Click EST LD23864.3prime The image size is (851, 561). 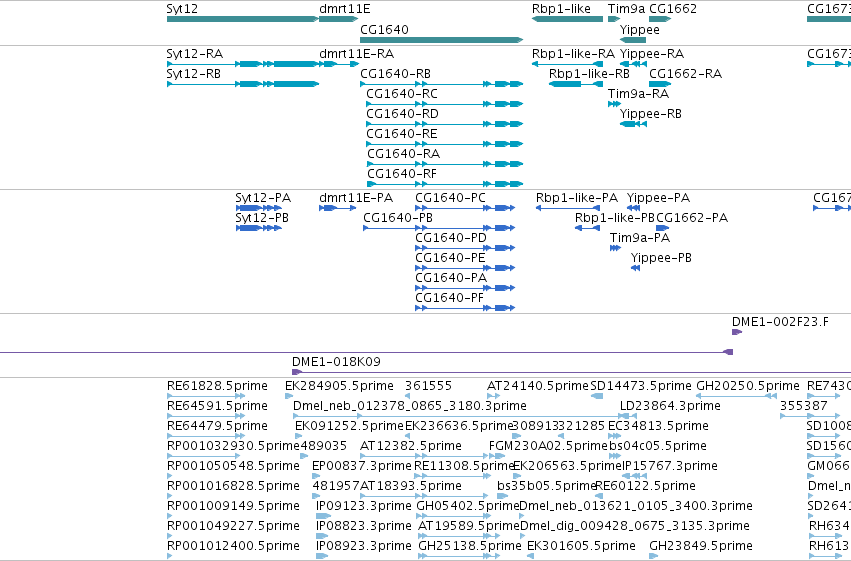tap(627, 416)
